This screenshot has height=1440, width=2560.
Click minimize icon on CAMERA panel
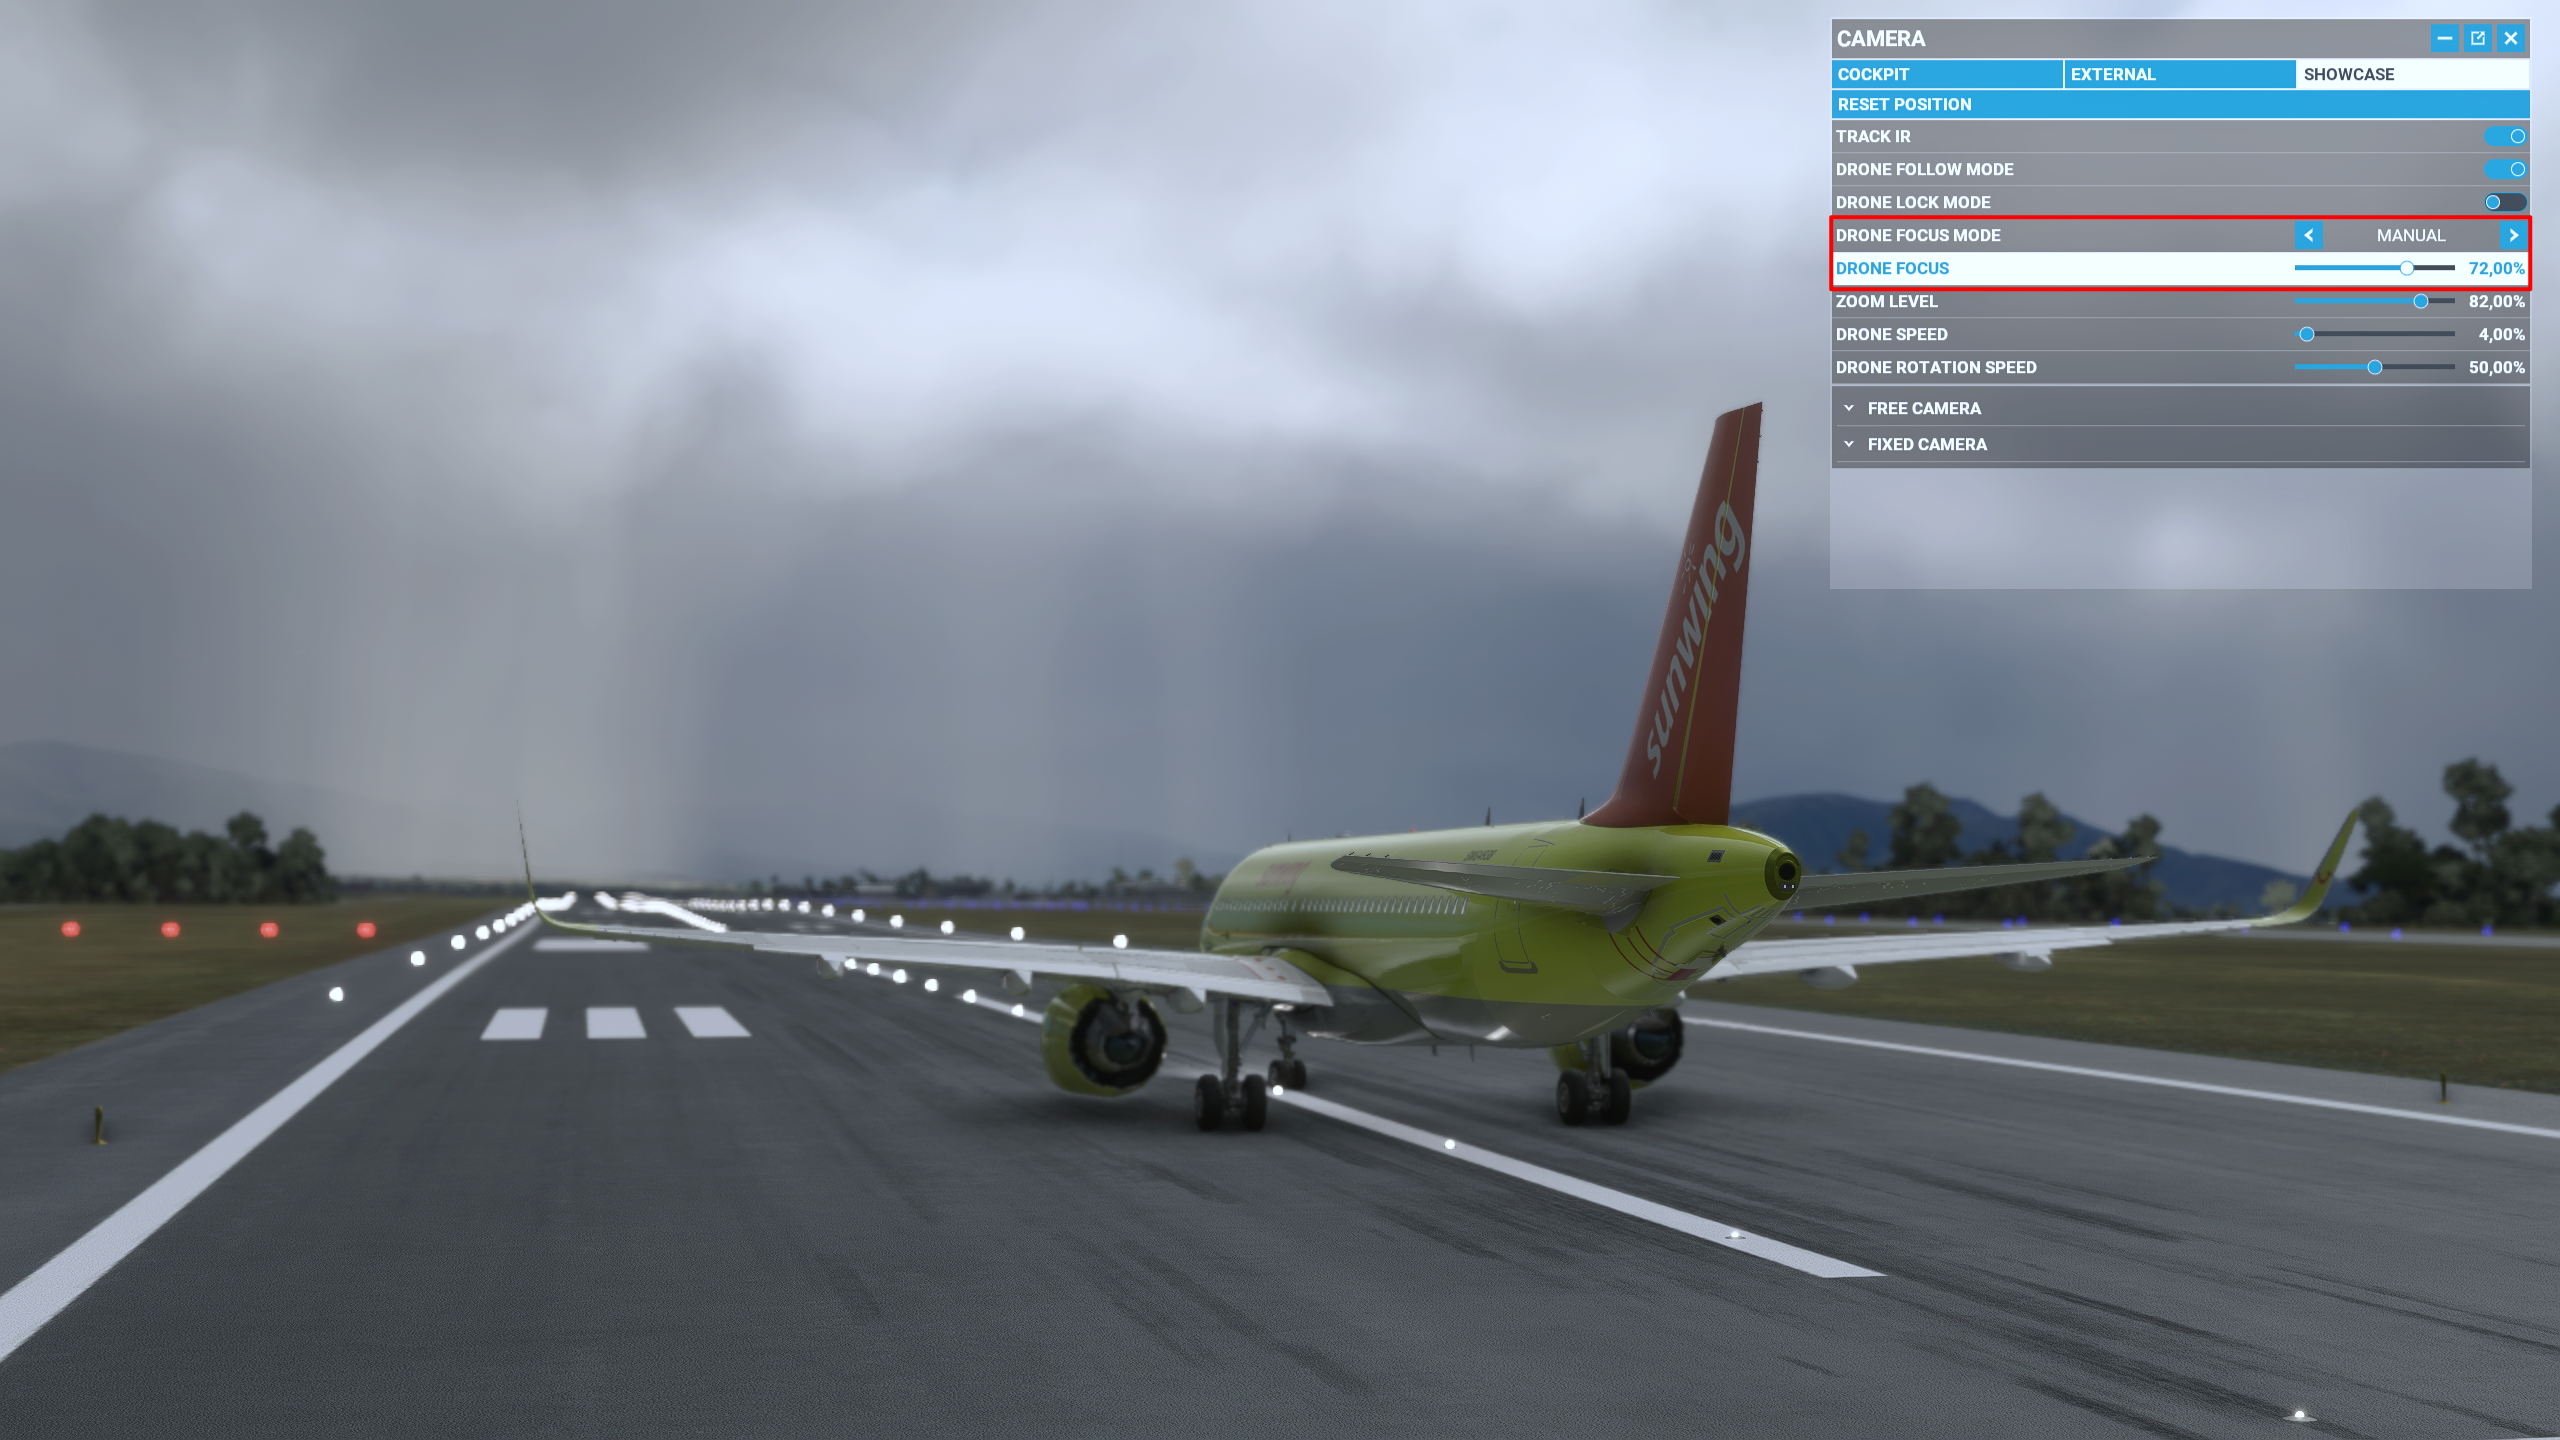tap(2446, 39)
